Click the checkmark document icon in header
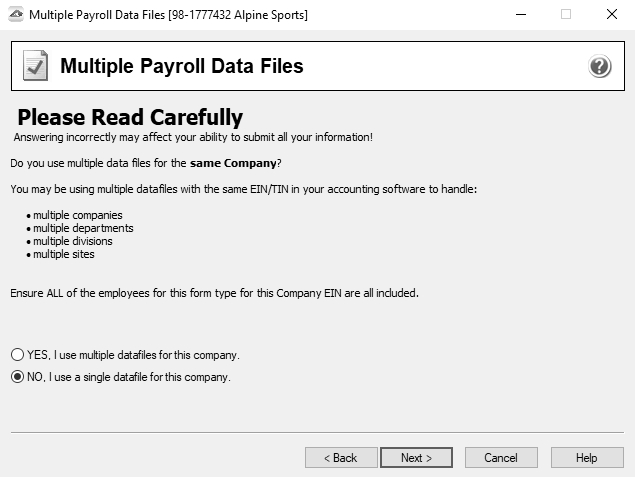This screenshot has width=635, height=477. [35, 65]
